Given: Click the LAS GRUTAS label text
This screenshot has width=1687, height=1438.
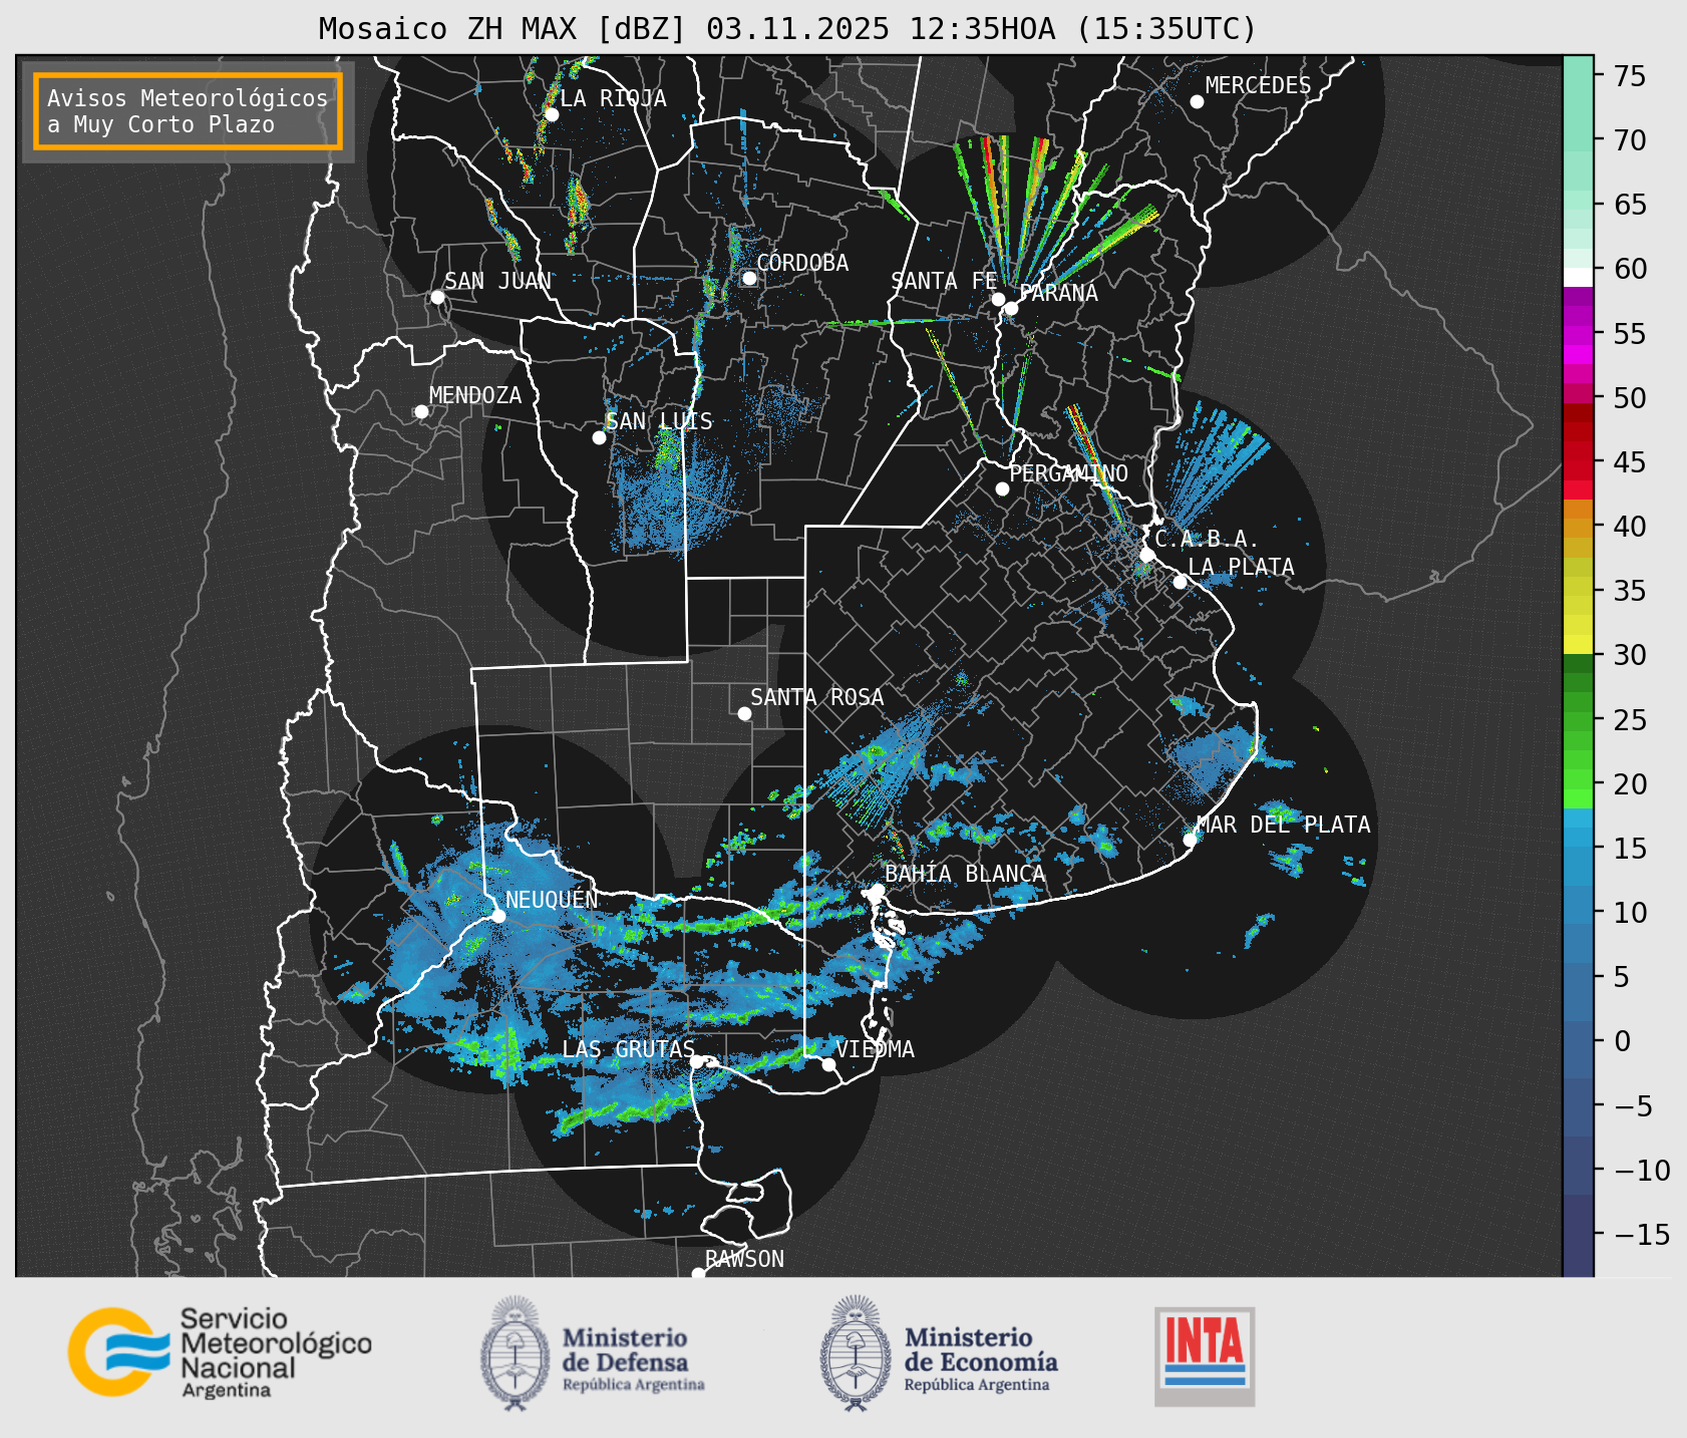Looking at the screenshot, I should click(628, 1049).
